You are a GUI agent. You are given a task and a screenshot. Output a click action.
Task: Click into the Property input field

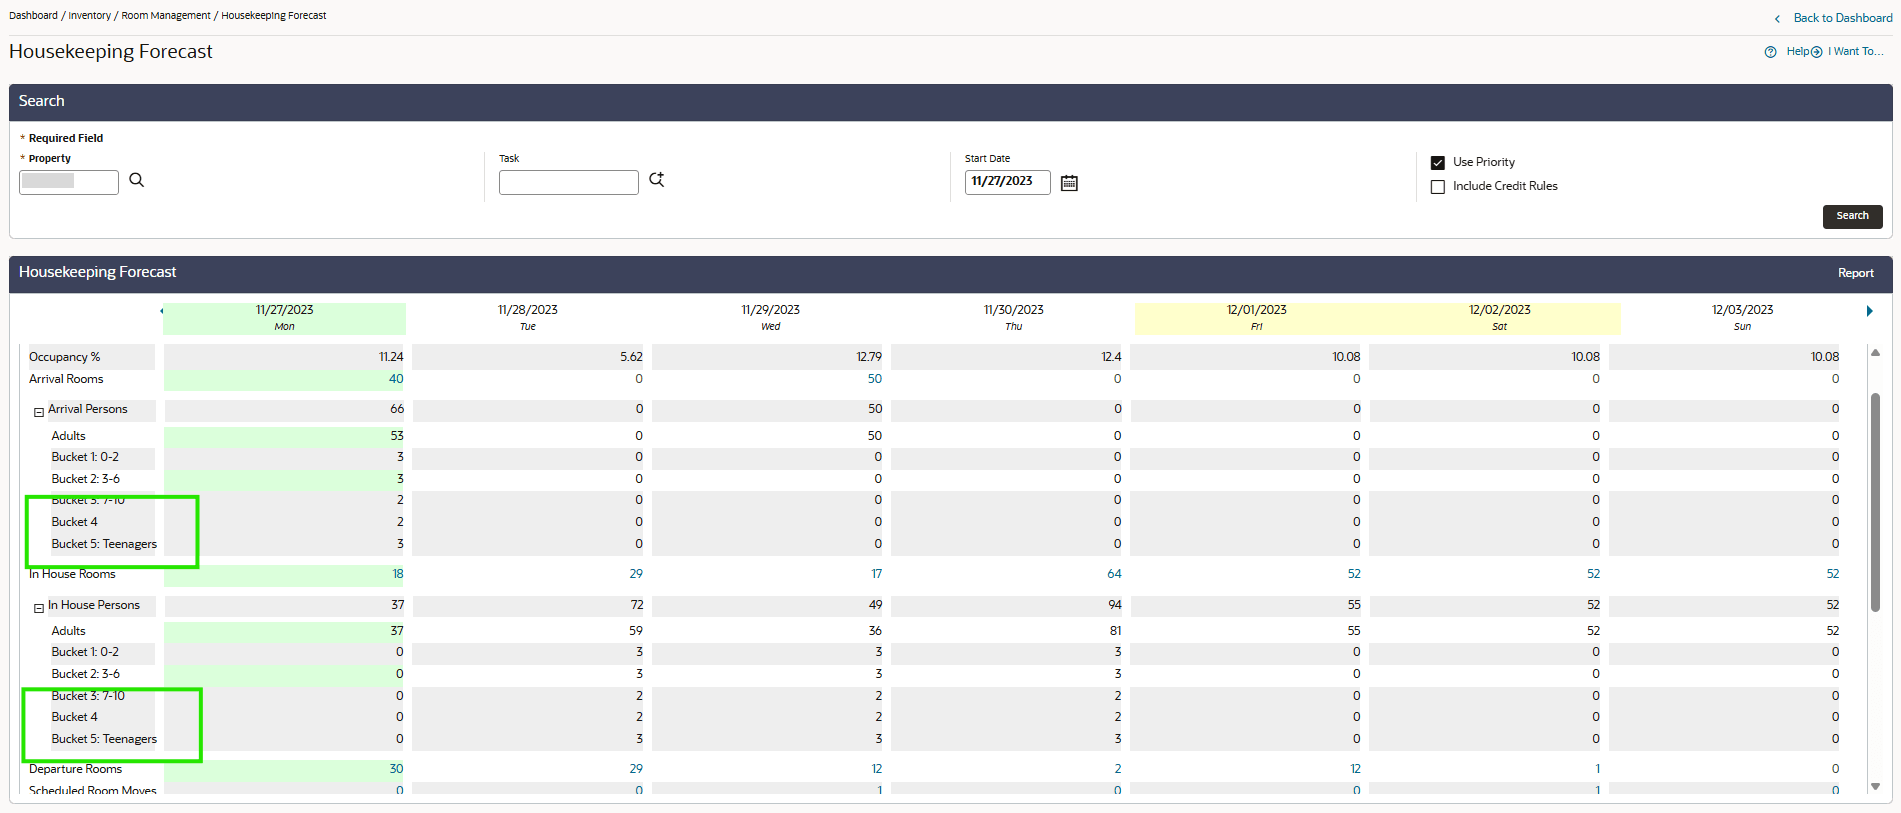click(x=69, y=182)
